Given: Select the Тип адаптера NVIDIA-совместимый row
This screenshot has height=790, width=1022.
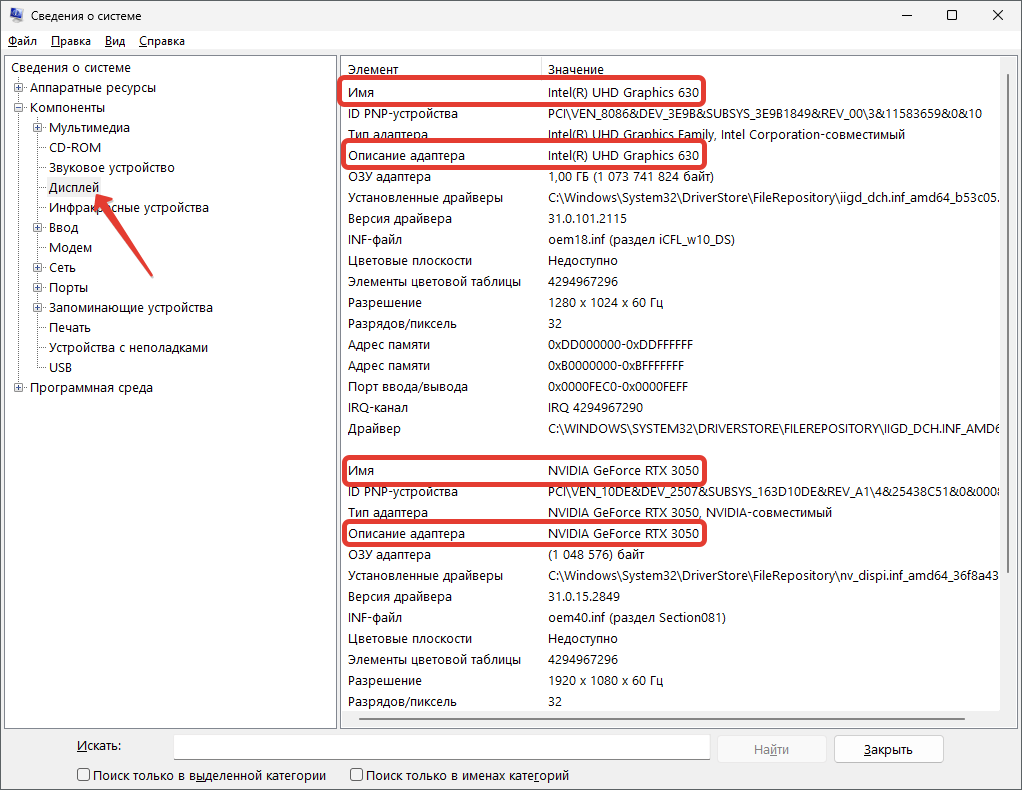Looking at the screenshot, I should click(x=671, y=512).
